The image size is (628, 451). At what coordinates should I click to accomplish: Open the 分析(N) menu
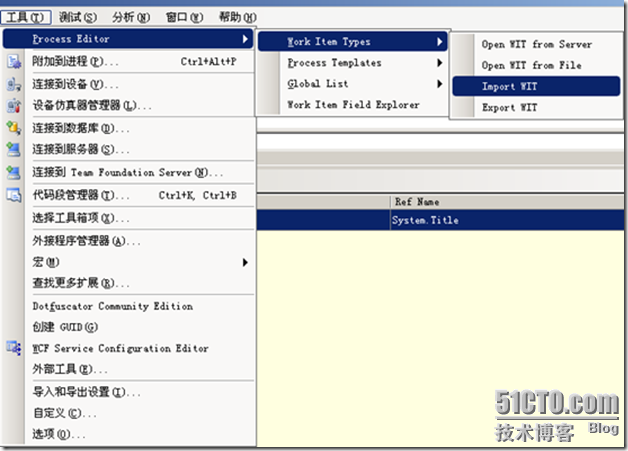[x=131, y=17]
